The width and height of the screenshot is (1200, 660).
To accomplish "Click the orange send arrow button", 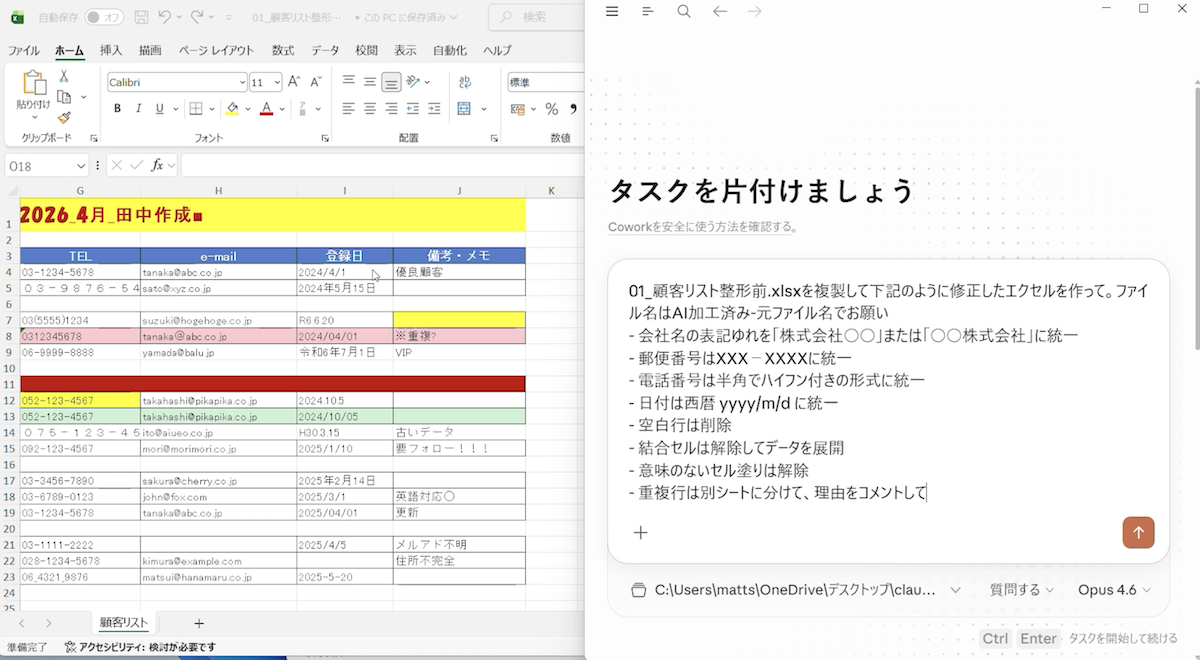I will (x=1138, y=532).
